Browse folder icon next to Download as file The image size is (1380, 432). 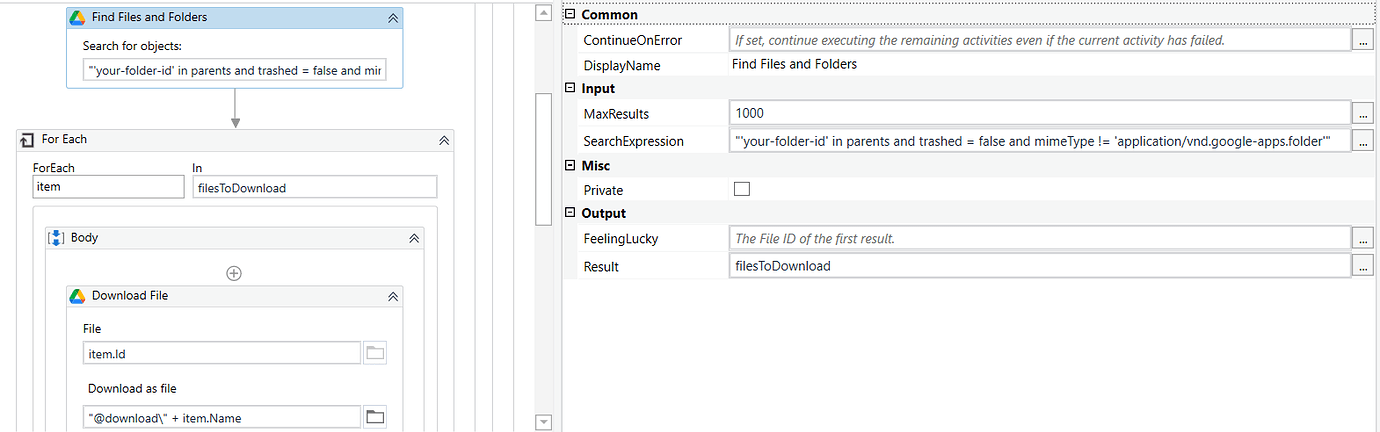376,418
